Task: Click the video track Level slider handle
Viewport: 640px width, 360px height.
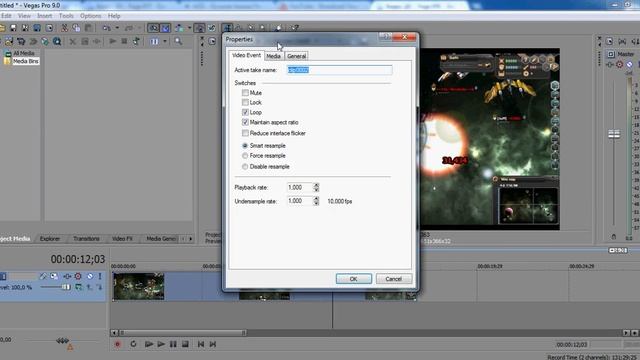Action: click(66, 287)
